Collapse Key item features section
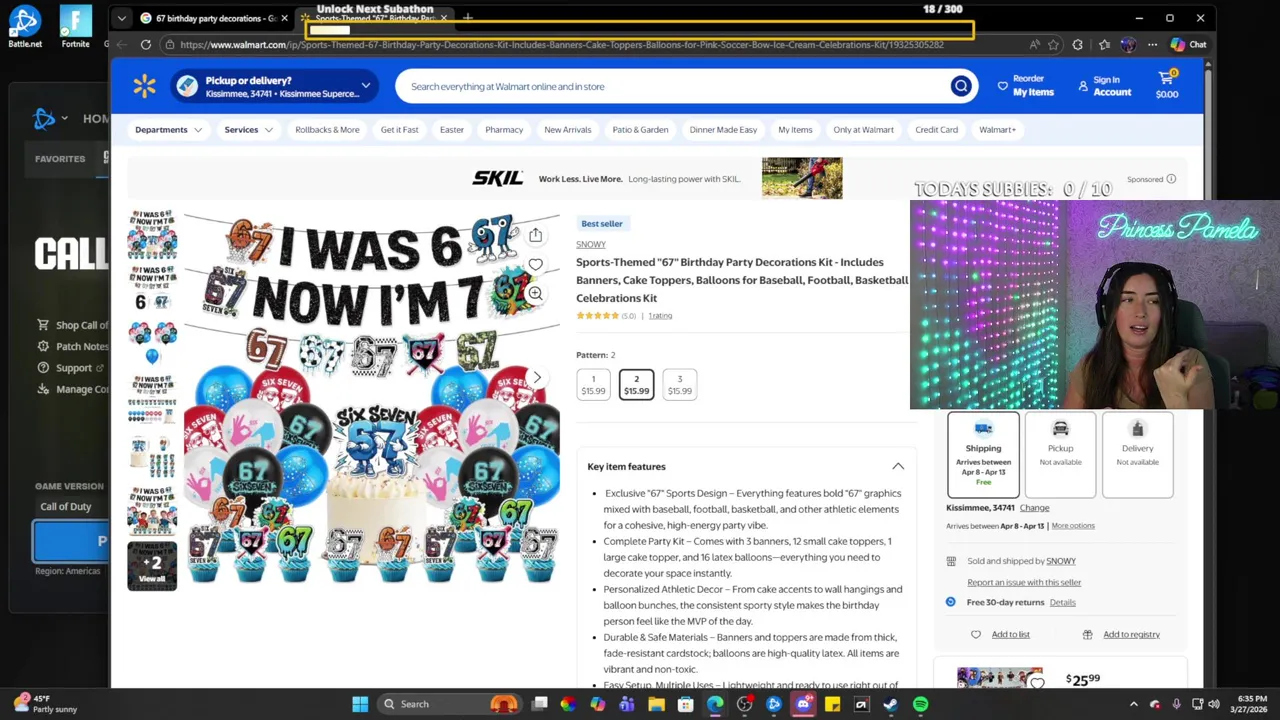 click(898, 467)
